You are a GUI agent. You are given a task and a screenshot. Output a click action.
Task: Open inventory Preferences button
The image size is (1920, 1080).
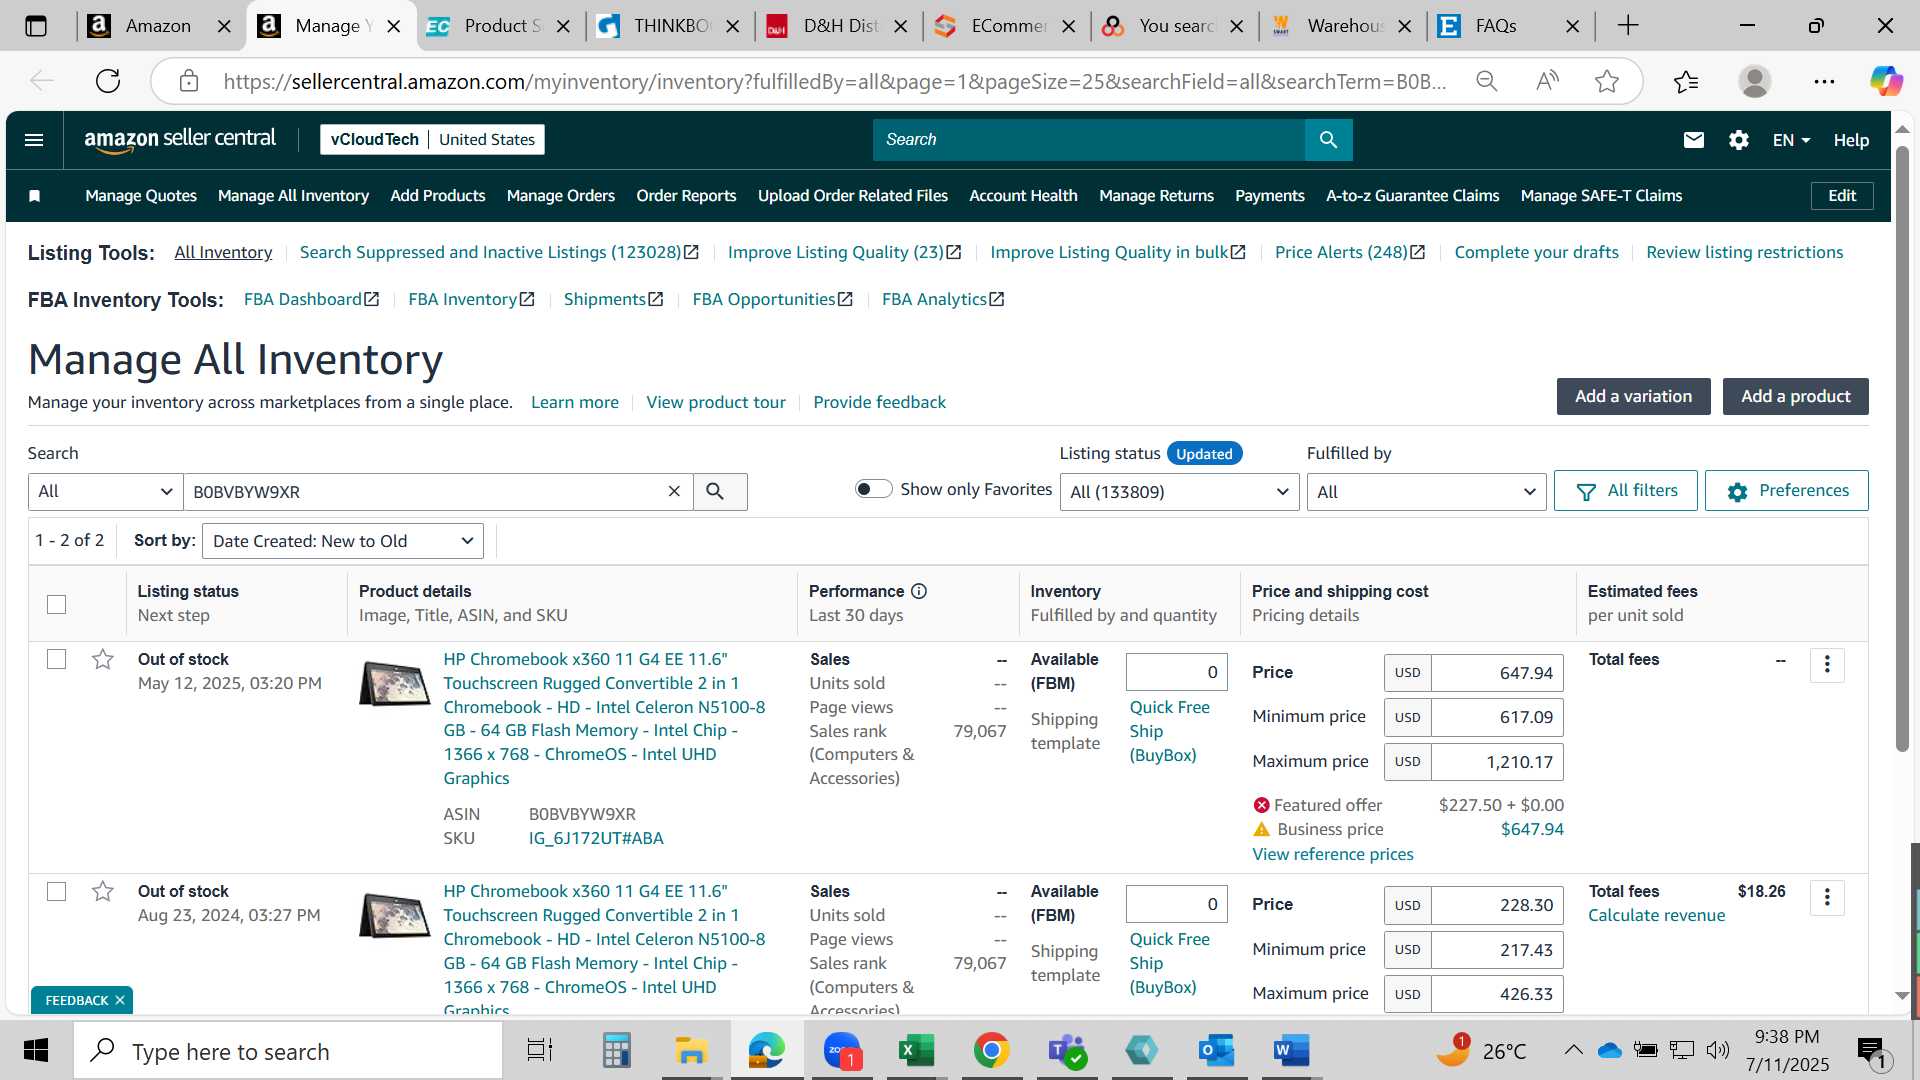coord(1786,491)
